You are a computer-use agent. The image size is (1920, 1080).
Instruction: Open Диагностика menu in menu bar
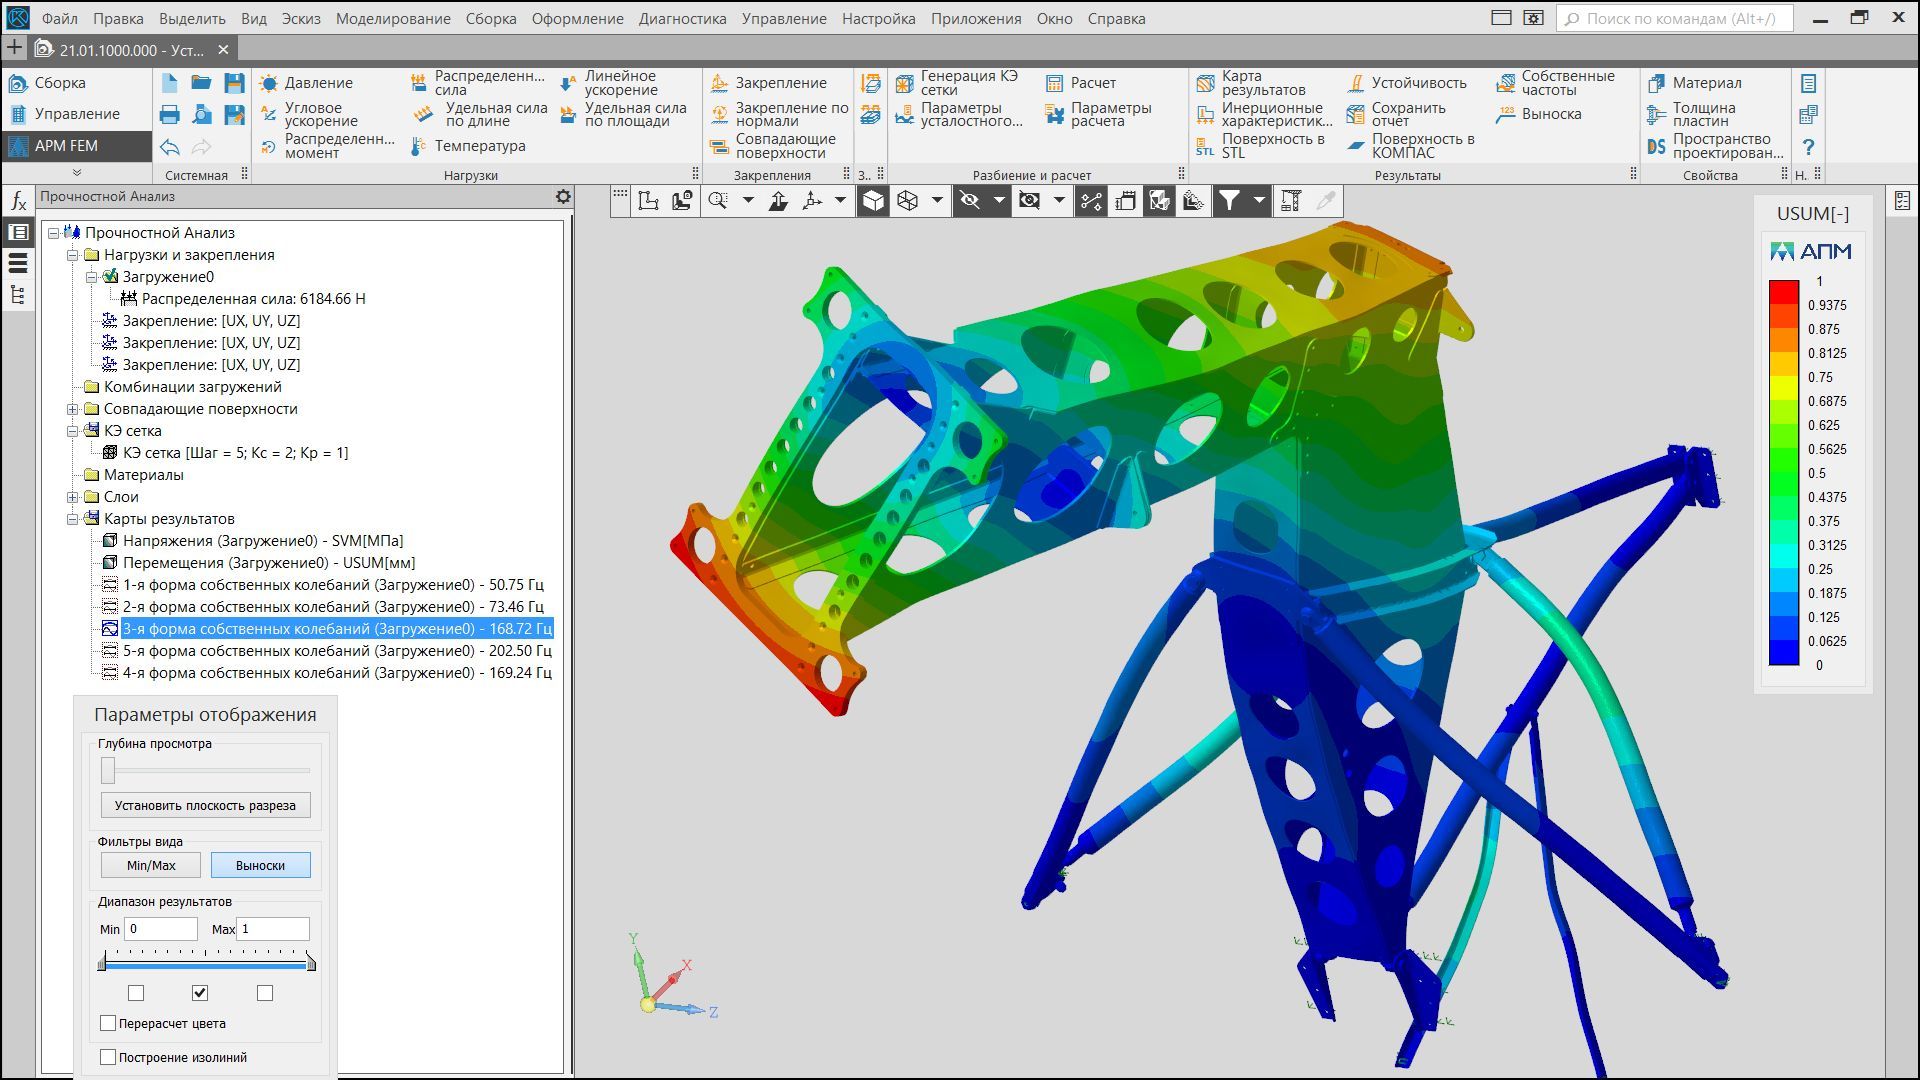[682, 17]
